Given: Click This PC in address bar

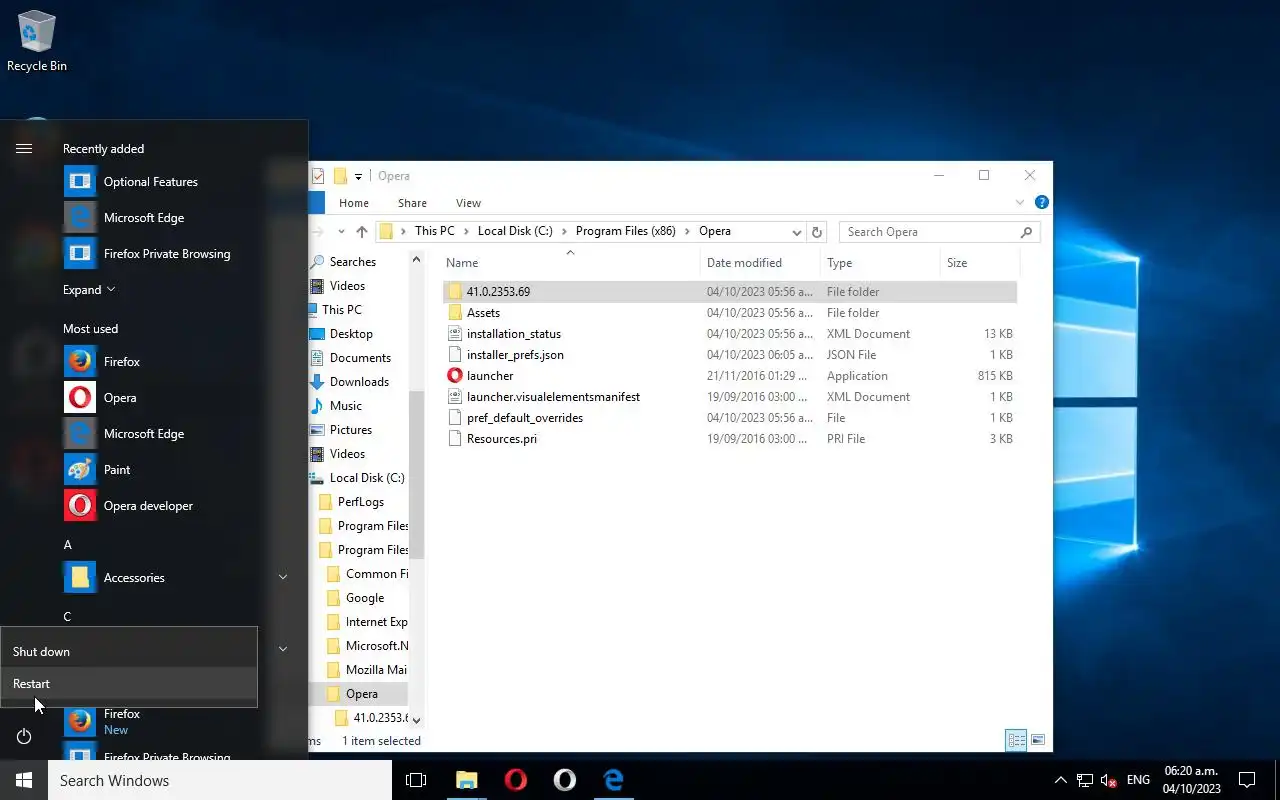Looking at the screenshot, I should (x=435, y=231).
